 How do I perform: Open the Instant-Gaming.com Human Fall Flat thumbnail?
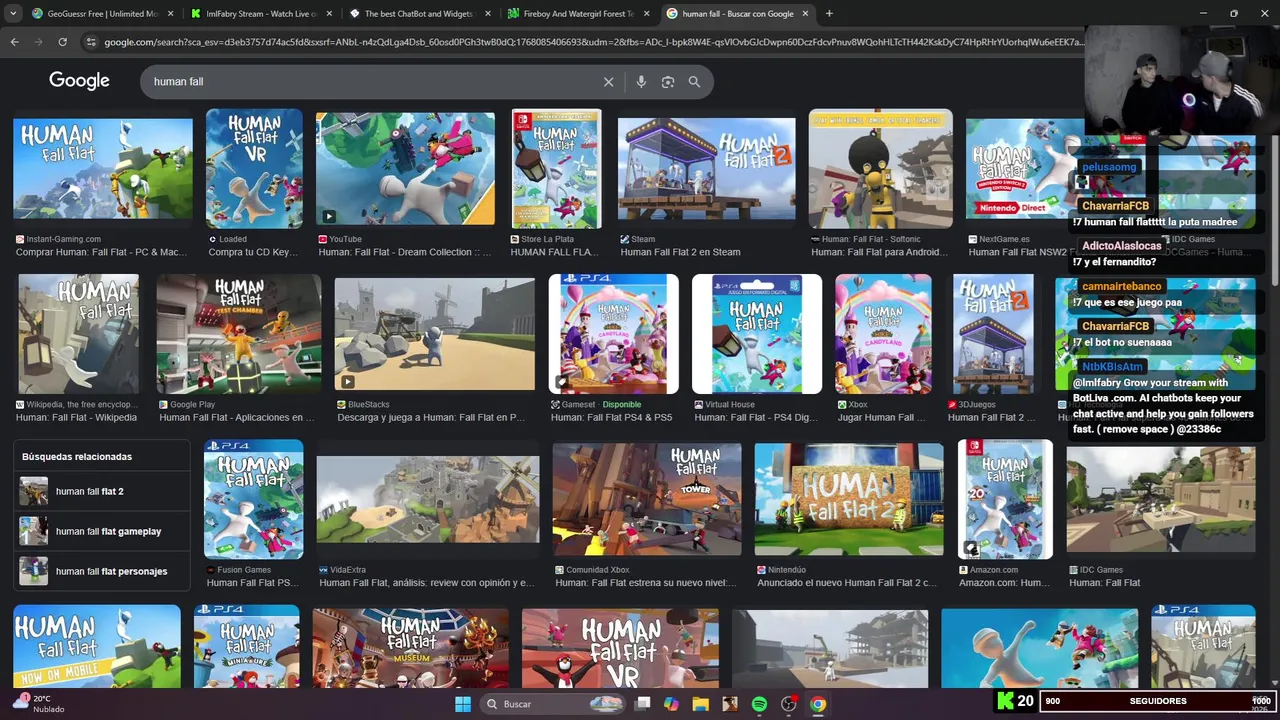coord(103,169)
